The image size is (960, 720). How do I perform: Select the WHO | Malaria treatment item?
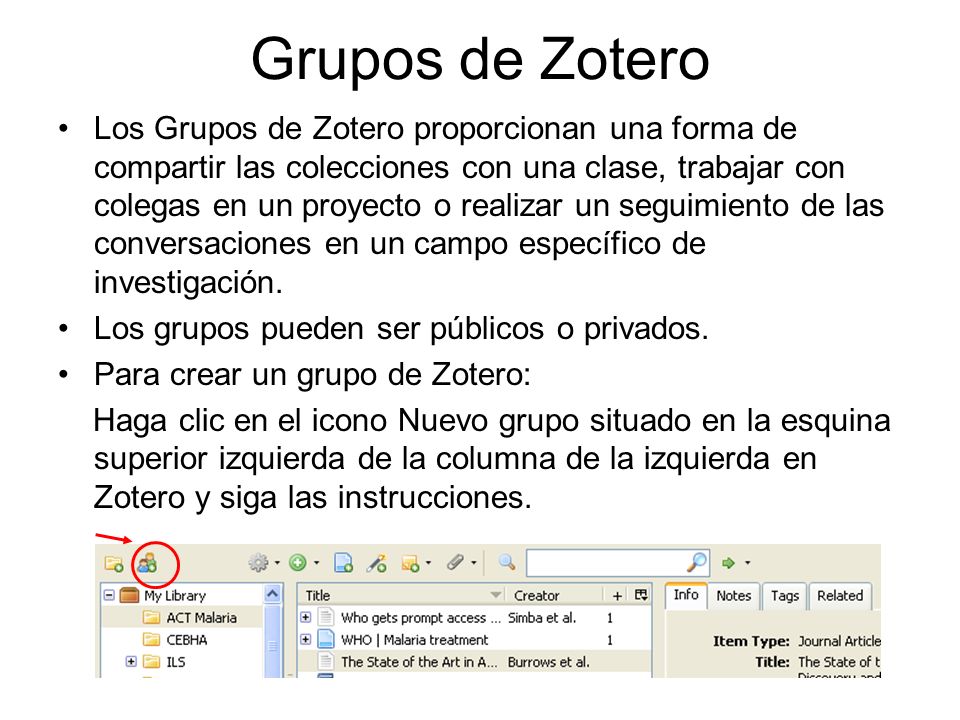pos(474,639)
